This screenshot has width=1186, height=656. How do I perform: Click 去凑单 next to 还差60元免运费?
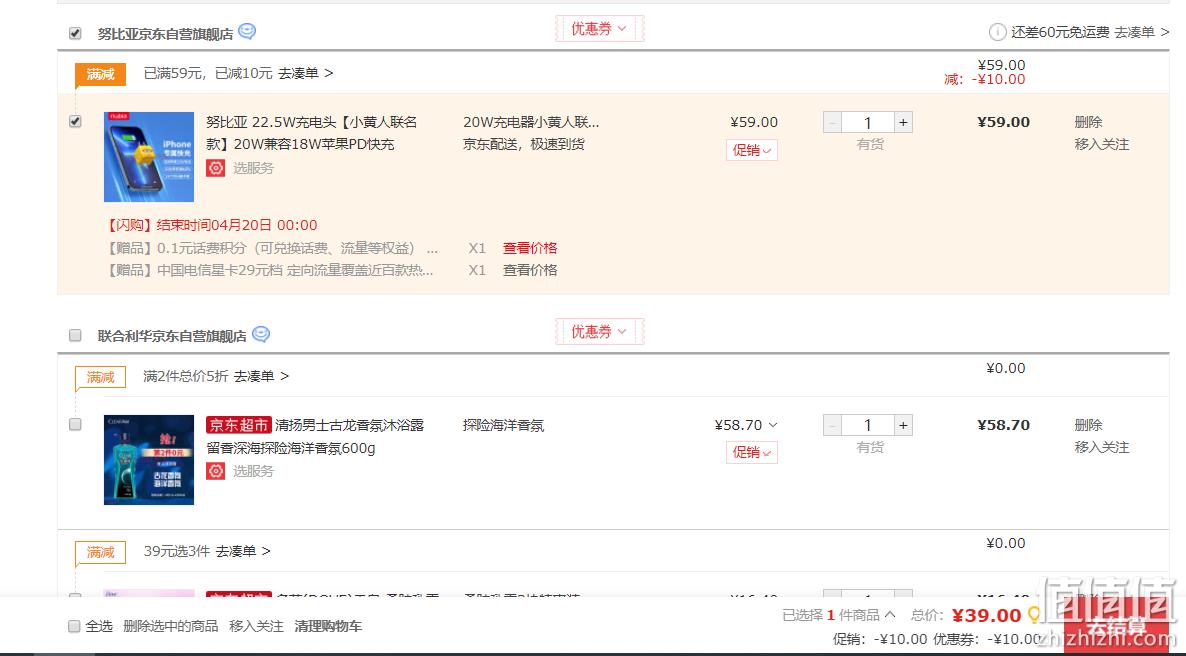[x=1142, y=33]
